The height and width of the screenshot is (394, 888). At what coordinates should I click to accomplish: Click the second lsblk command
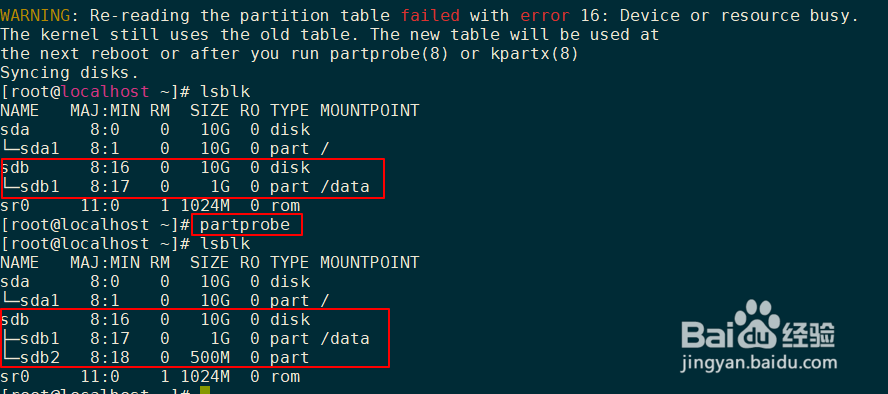click(225, 243)
